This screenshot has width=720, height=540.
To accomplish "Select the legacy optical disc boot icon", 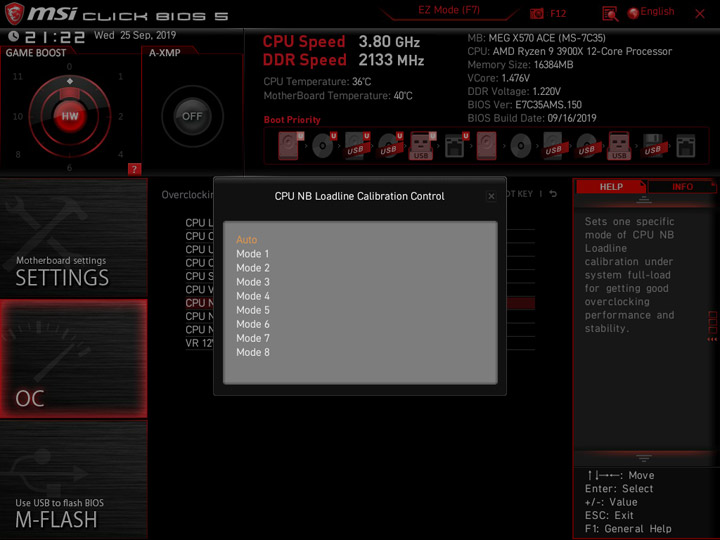I will tap(520, 146).
